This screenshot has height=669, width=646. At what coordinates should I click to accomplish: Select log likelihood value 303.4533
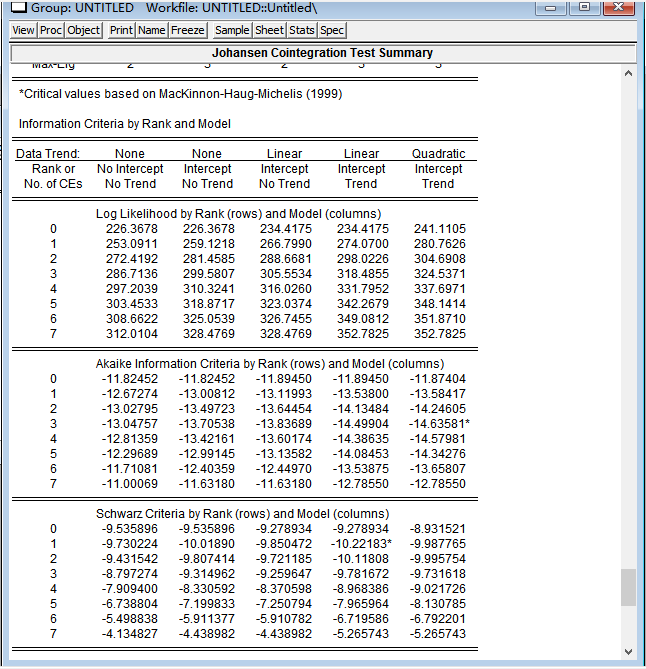[132, 304]
